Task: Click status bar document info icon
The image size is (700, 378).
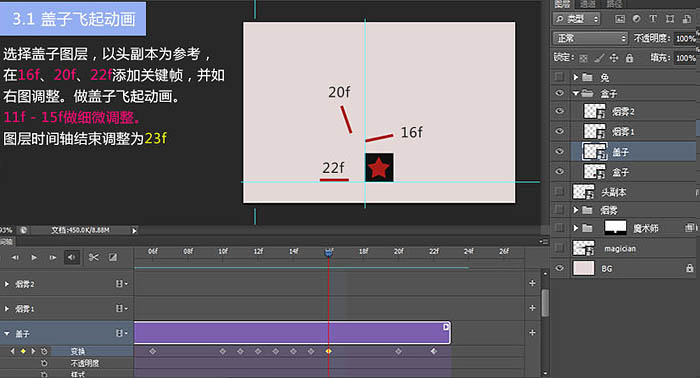Action: (23, 230)
